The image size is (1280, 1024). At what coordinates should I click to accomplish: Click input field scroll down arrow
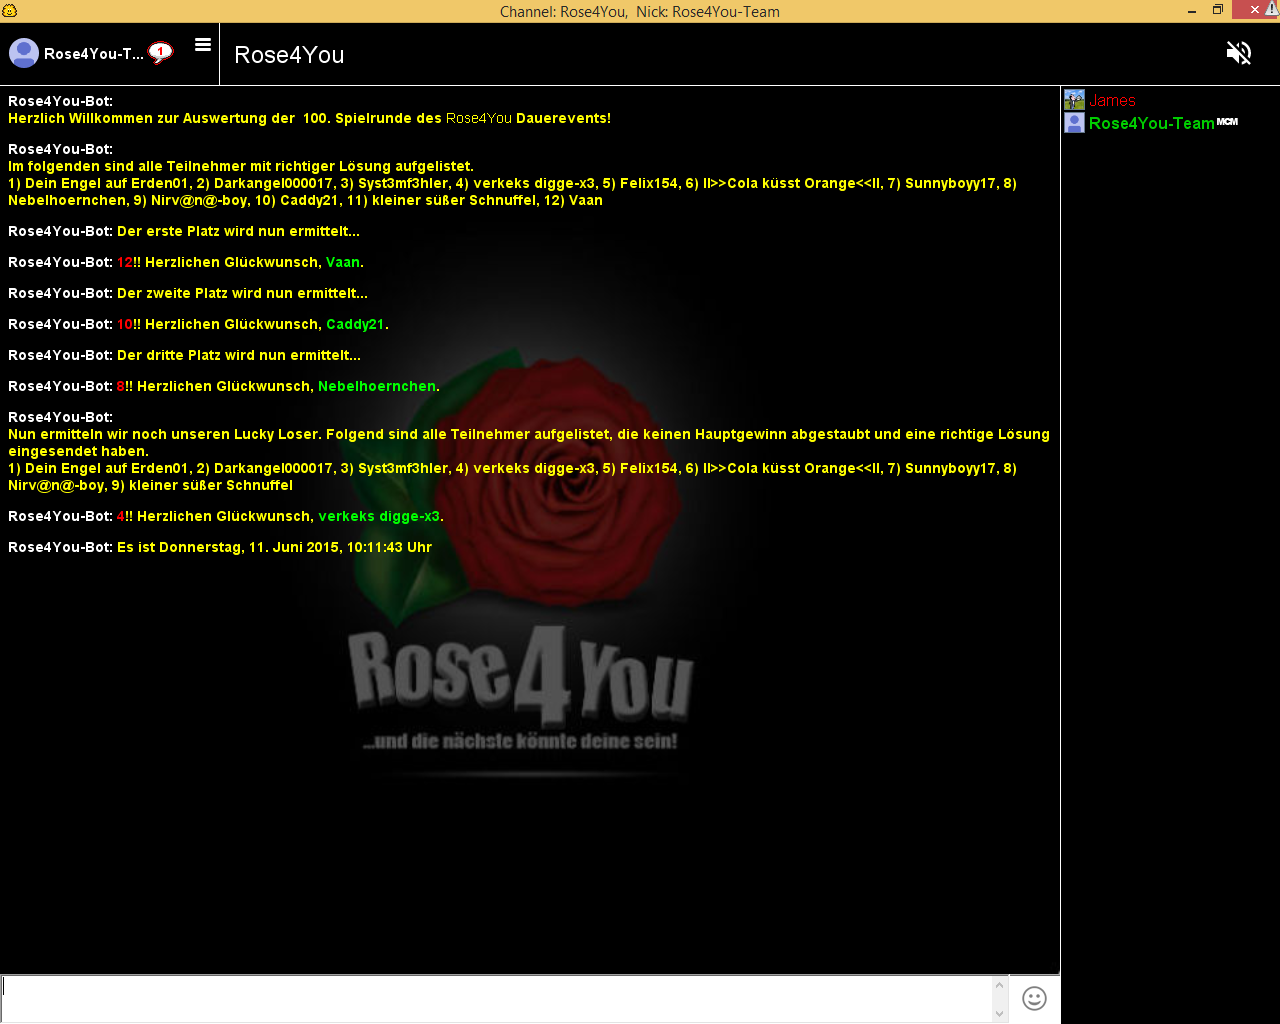(999, 1013)
